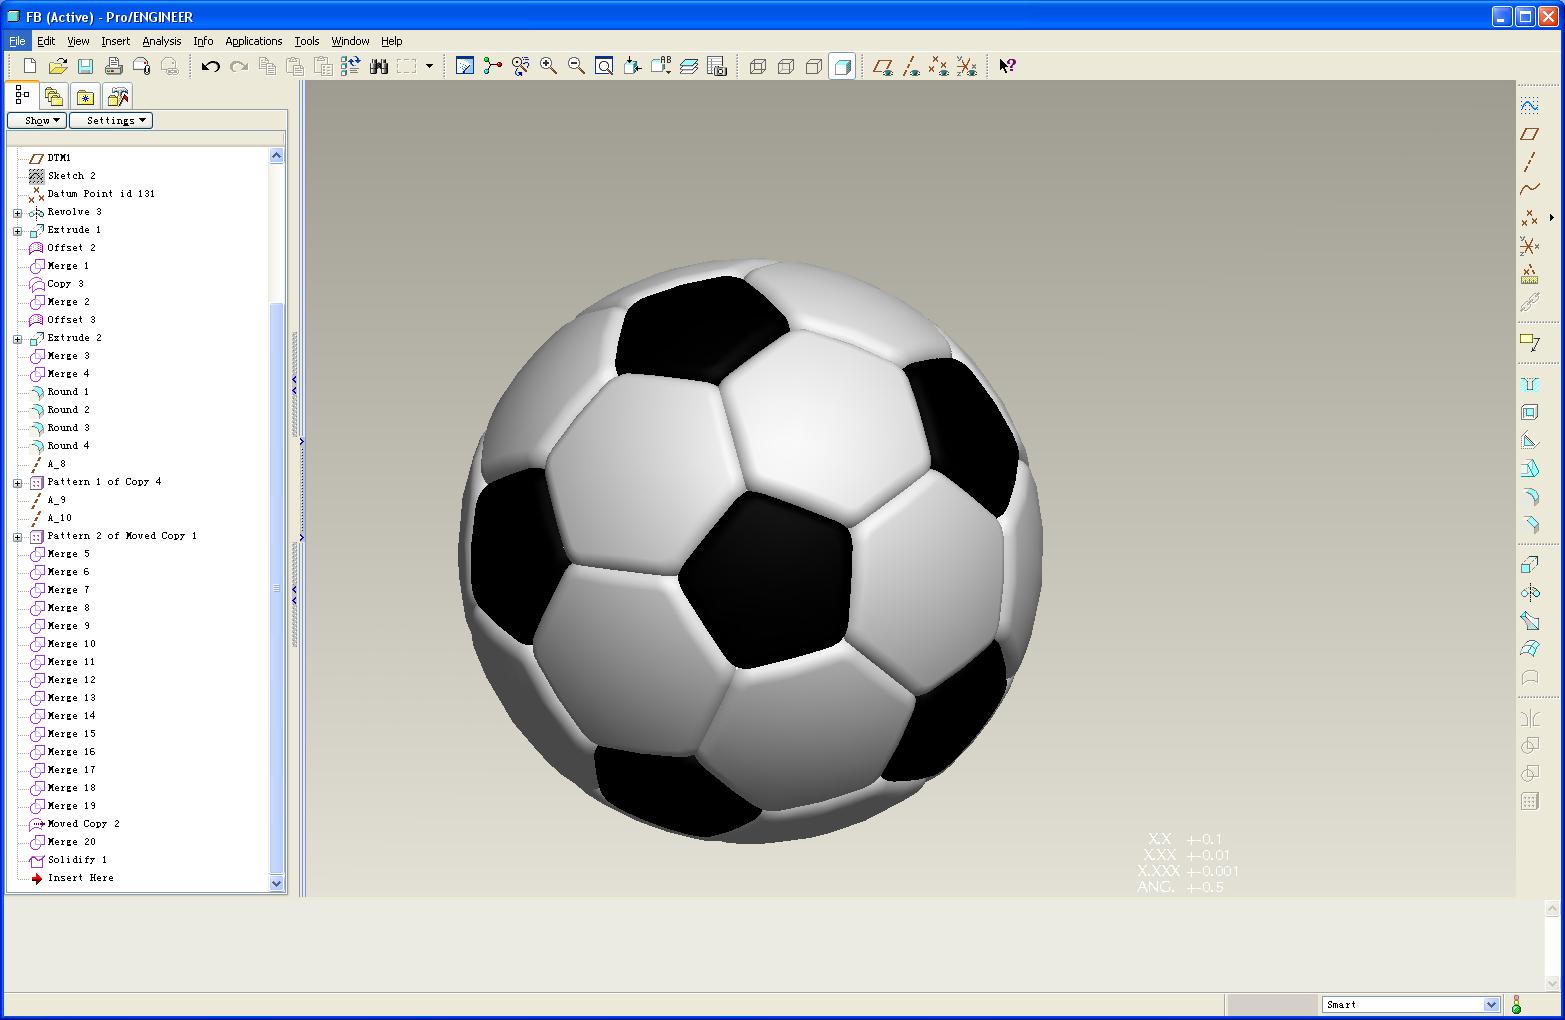
Task: Select the Solidify 1 feature in tree
Action: tap(77, 860)
